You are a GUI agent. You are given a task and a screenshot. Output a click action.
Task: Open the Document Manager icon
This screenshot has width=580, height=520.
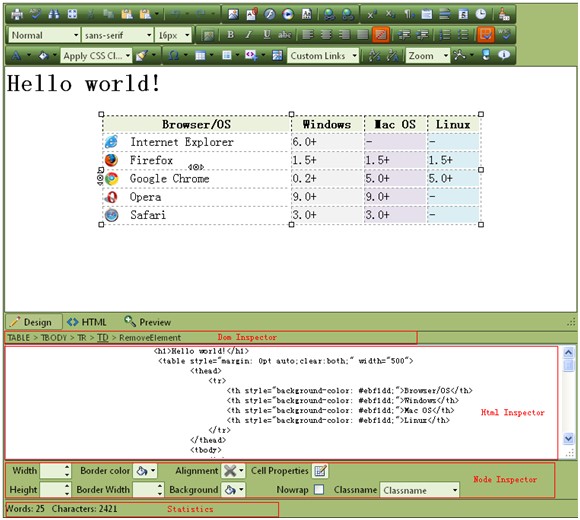point(252,14)
